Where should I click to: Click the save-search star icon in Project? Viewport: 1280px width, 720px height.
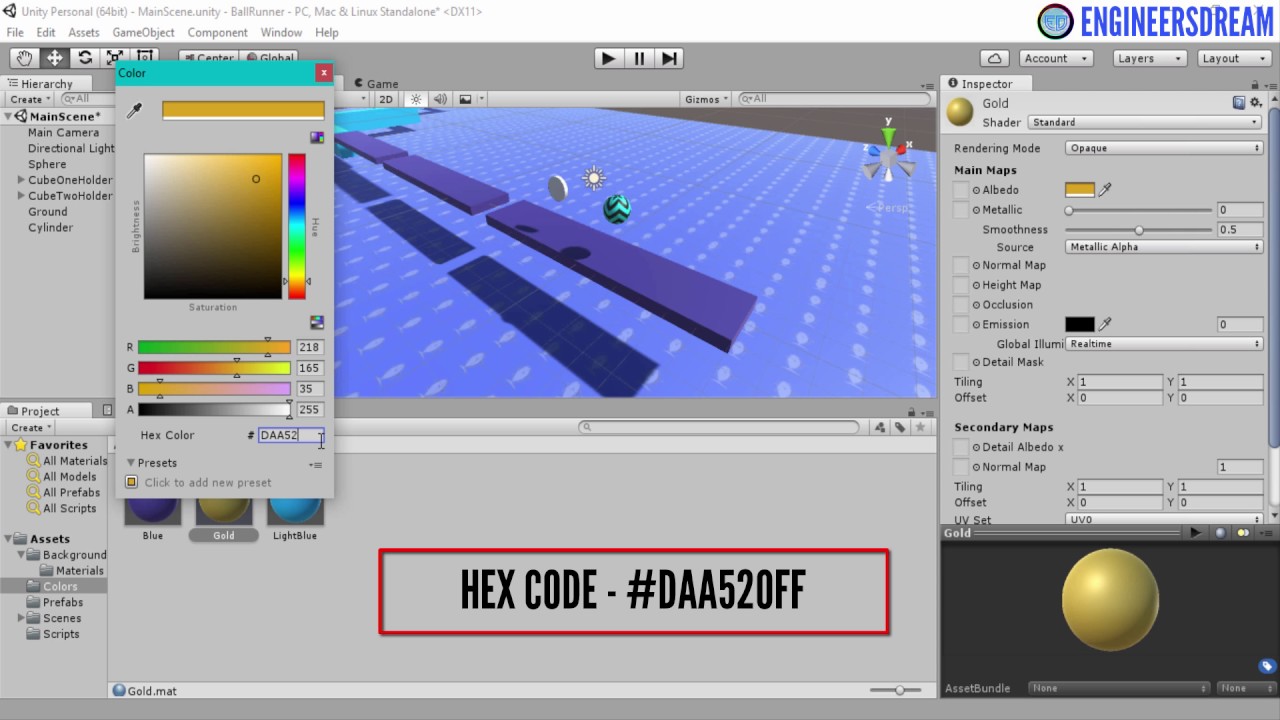920,427
